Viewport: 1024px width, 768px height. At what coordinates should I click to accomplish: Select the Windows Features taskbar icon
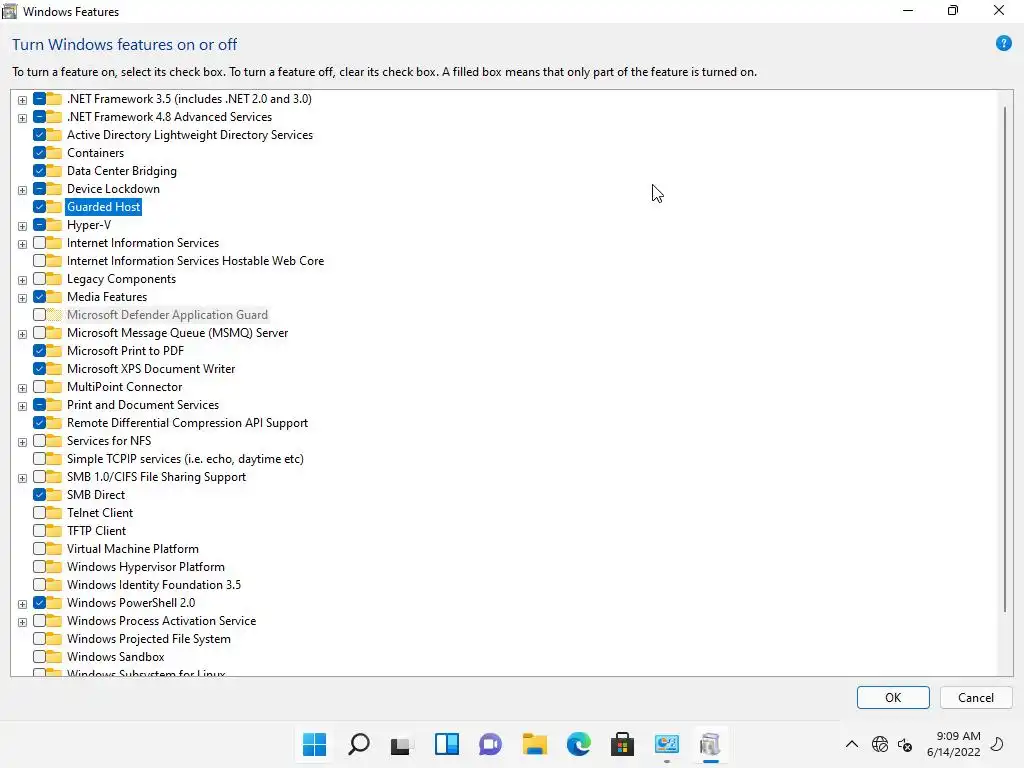(x=710, y=744)
